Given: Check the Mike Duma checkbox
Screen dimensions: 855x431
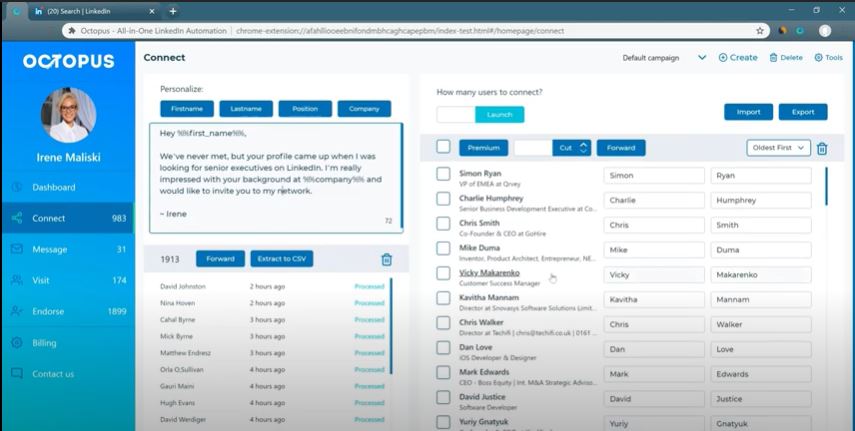Looking at the screenshot, I should [x=443, y=248].
